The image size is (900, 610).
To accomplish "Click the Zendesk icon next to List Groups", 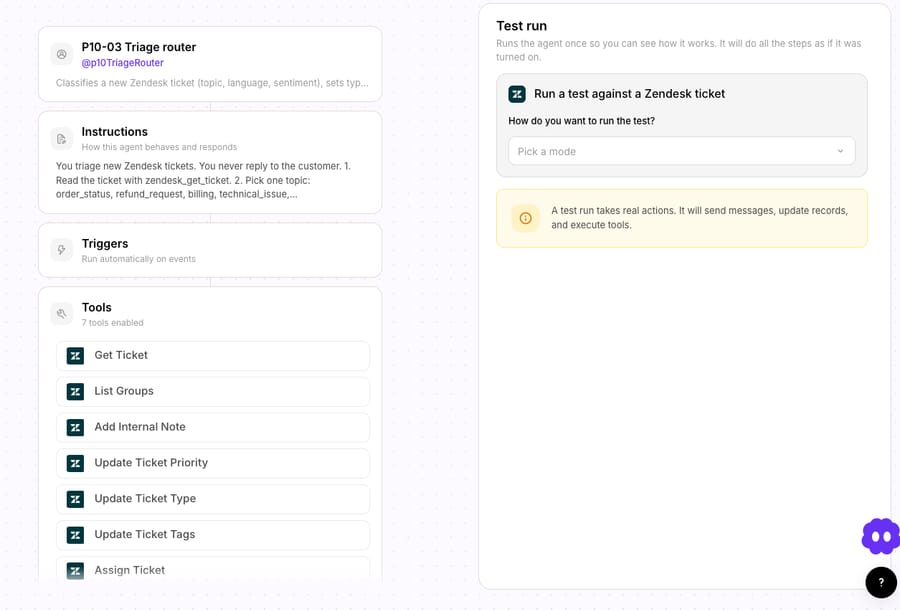I will pyautogui.click(x=75, y=391).
